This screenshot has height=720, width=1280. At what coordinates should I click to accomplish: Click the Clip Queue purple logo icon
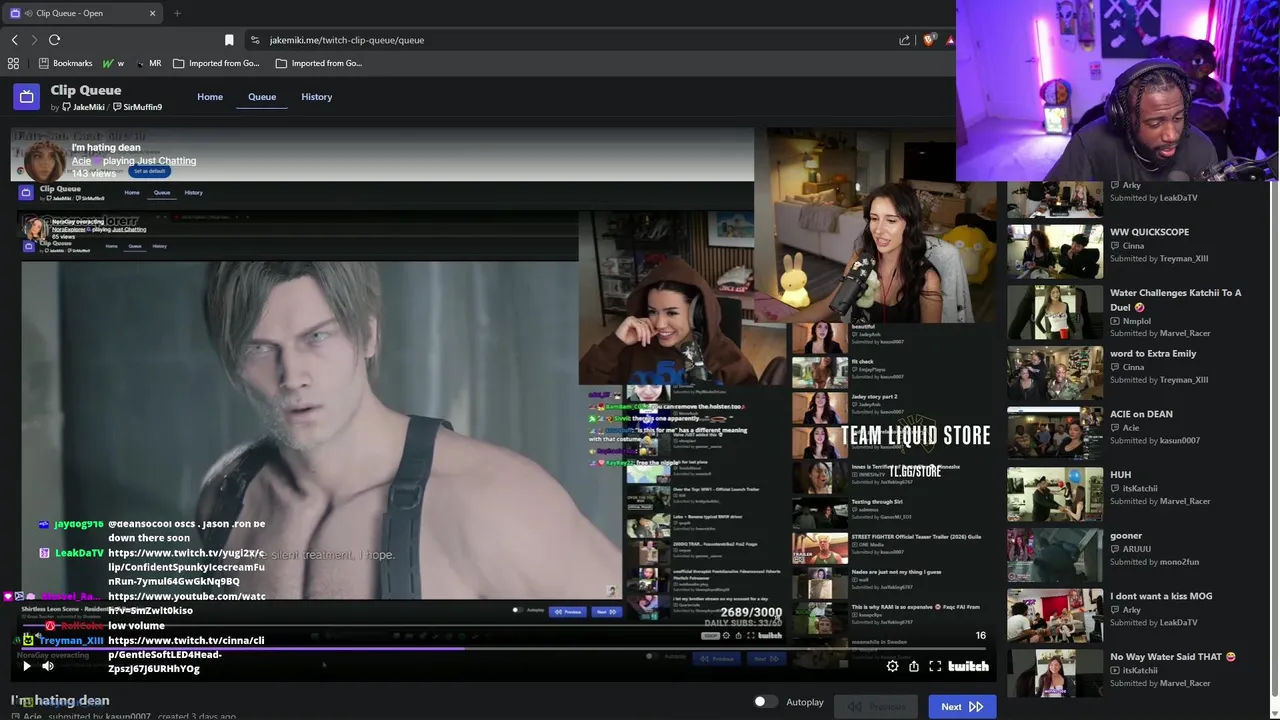27,97
